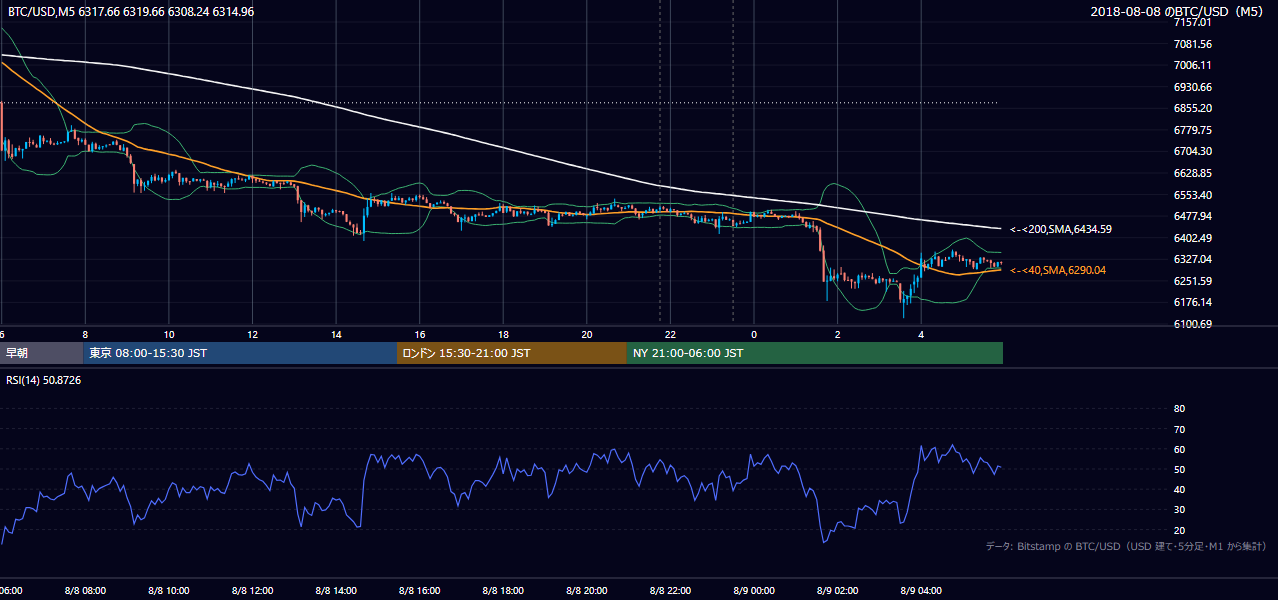Click the Bitstamp data source credit text

pyautogui.click(x=1126, y=546)
